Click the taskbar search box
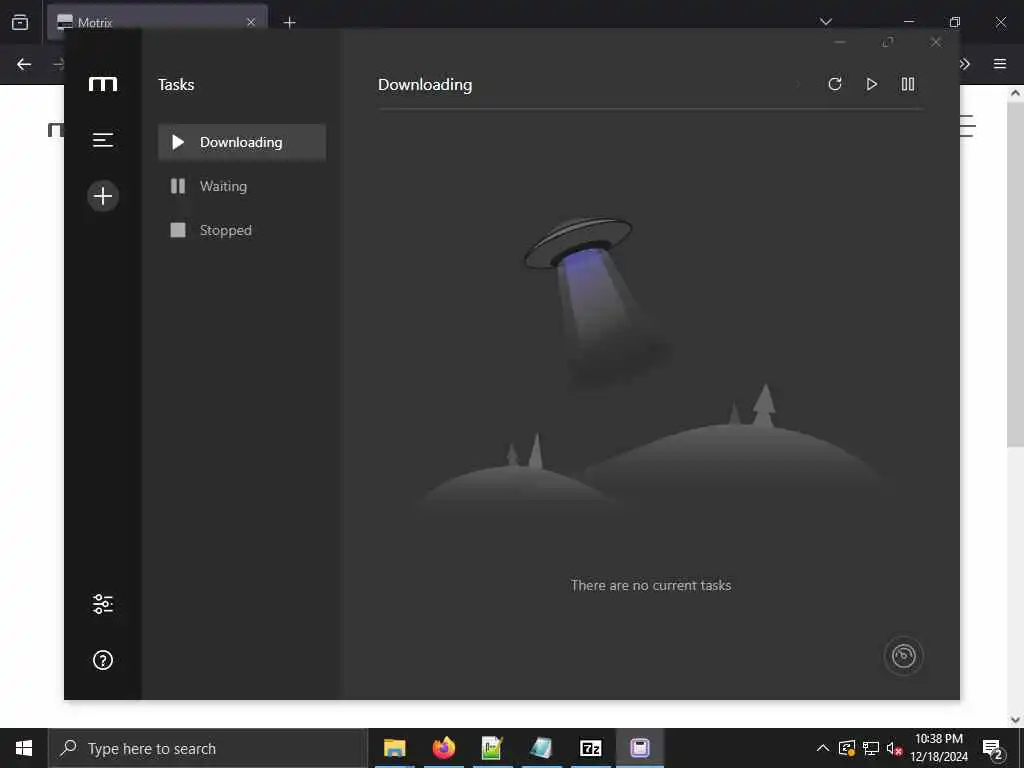 tap(208, 748)
